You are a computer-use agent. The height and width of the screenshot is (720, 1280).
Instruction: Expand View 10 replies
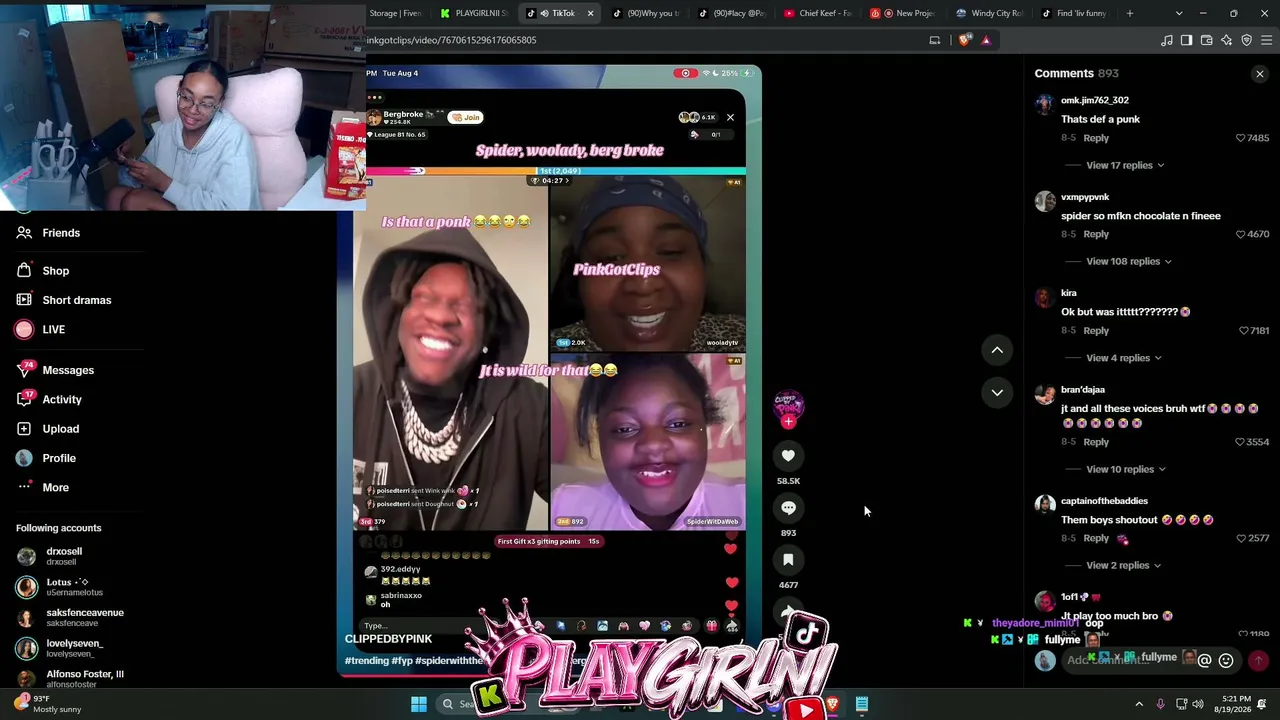point(1126,469)
